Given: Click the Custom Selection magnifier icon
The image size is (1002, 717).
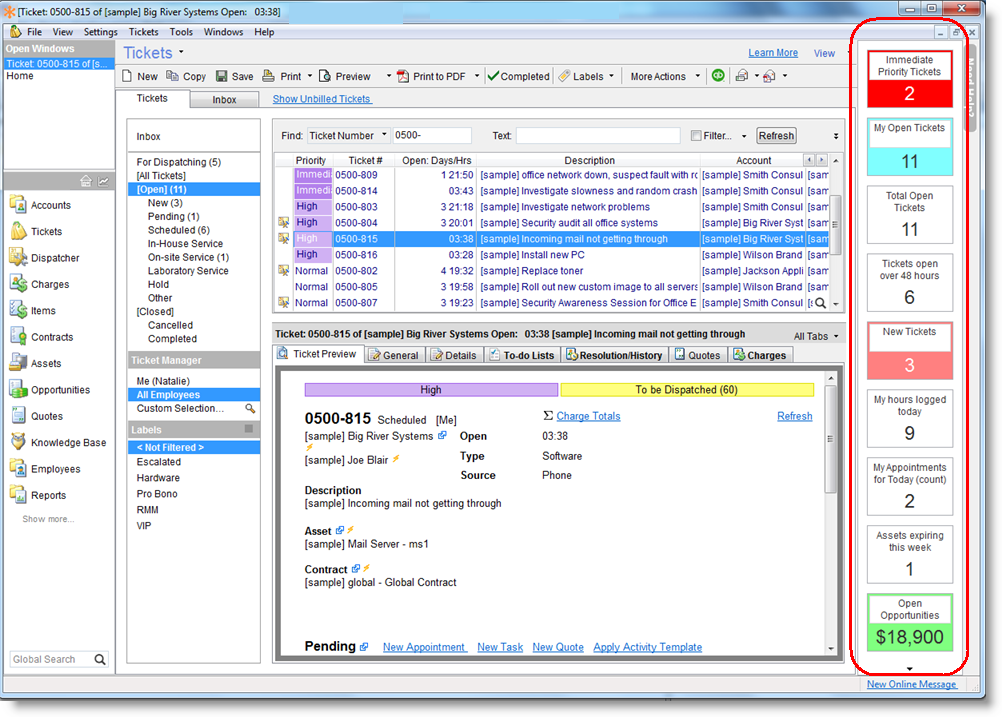Looking at the screenshot, I should tap(250, 409).
